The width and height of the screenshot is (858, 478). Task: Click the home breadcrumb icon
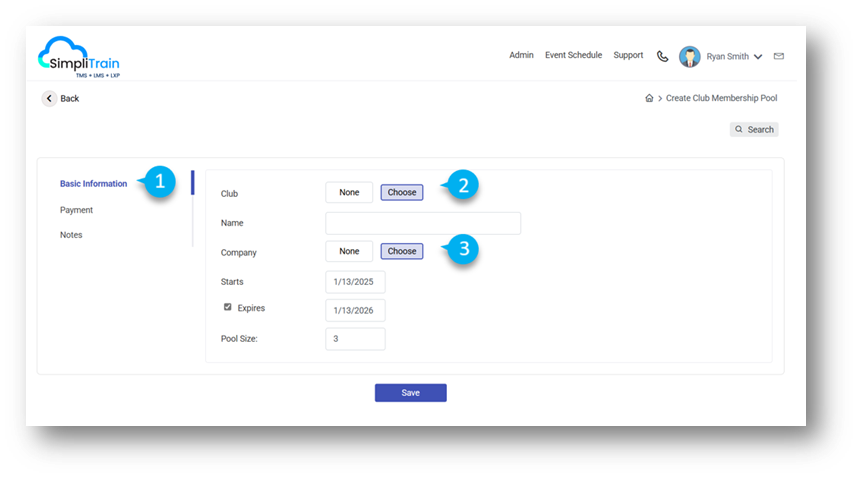(649, 98)
